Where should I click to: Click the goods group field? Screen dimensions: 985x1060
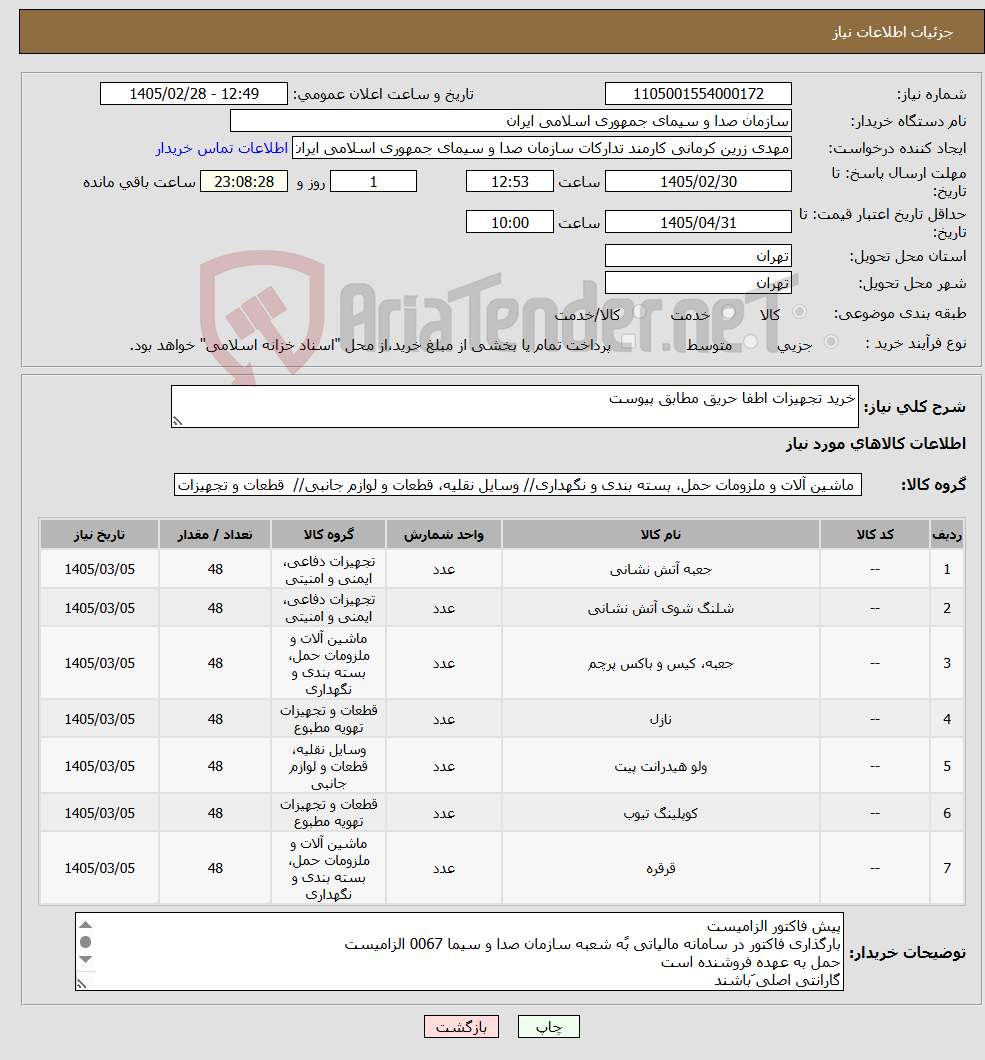518,485
